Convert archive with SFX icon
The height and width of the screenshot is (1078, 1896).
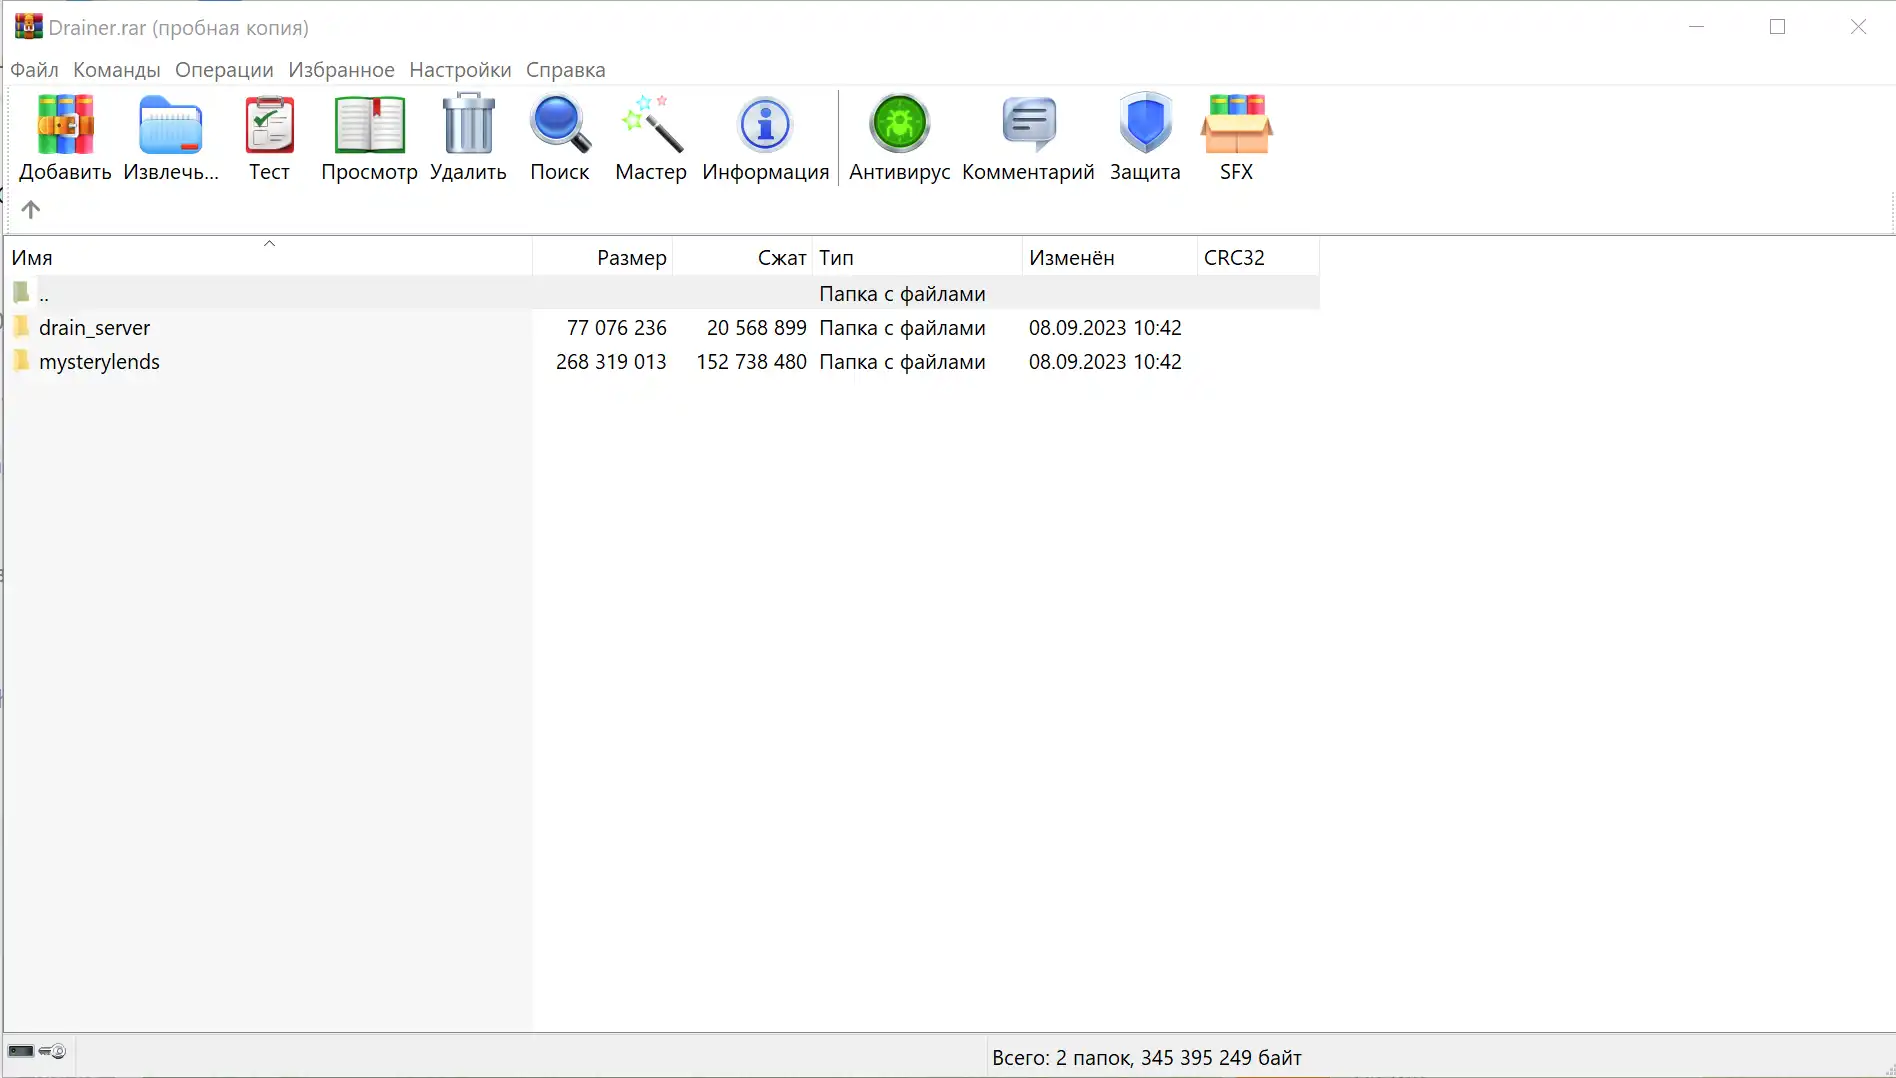click(1236, 124)
